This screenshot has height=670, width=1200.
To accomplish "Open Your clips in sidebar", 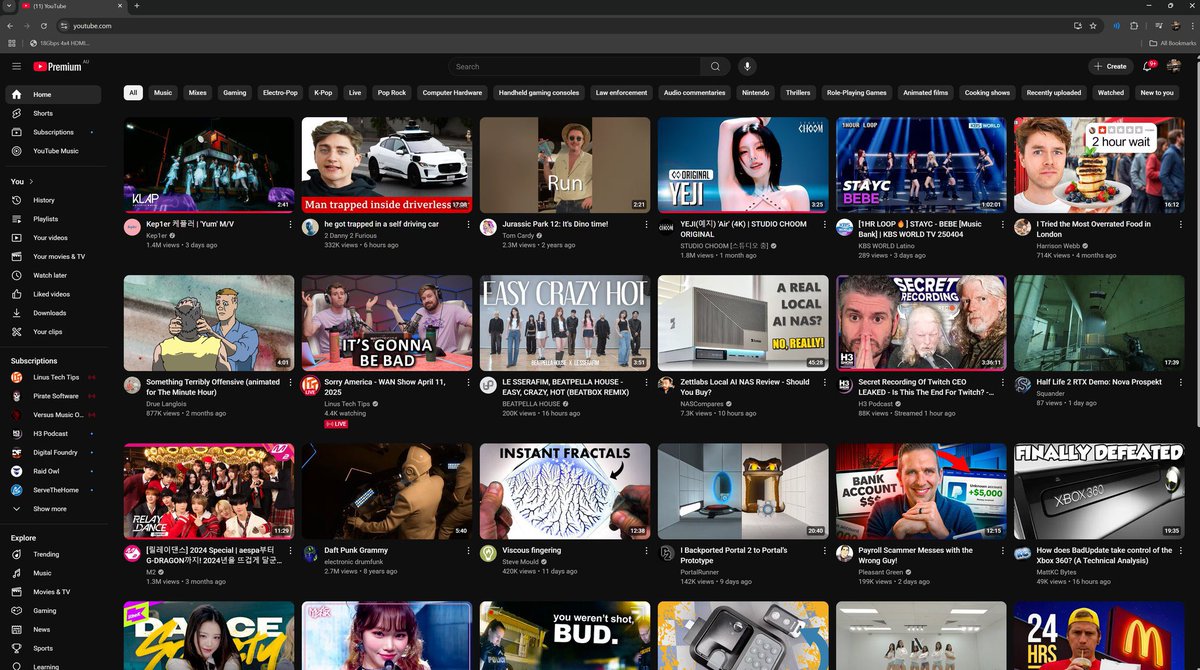I will click(52, 332).
